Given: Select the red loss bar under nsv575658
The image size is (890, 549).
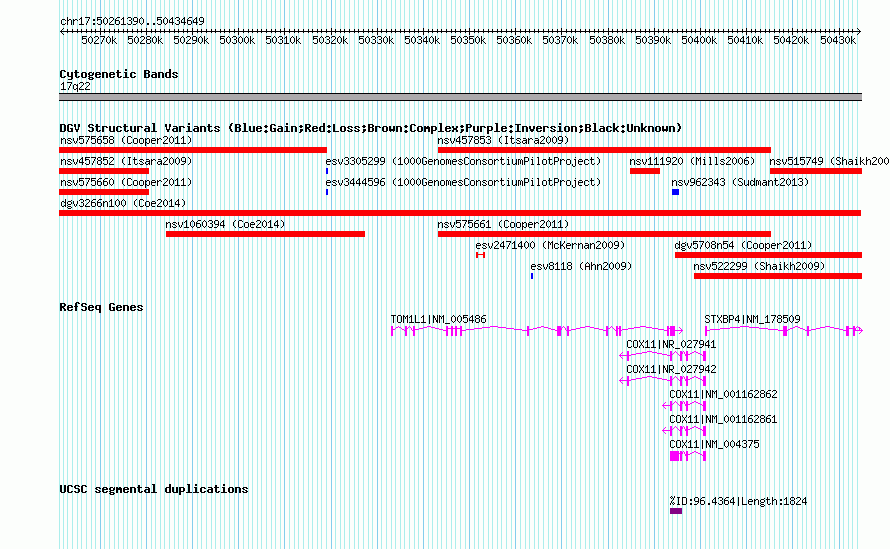Looking at the screenshot, I should (x=193, y=150).
